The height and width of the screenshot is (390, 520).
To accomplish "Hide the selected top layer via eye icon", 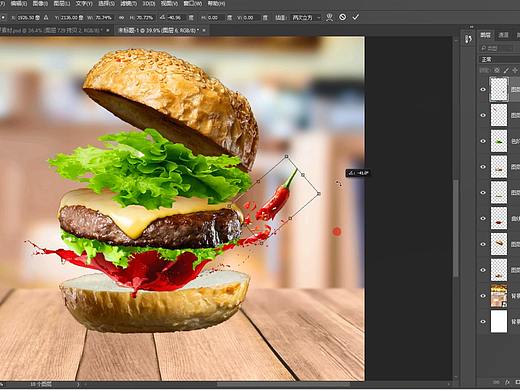I will [483, 89].
